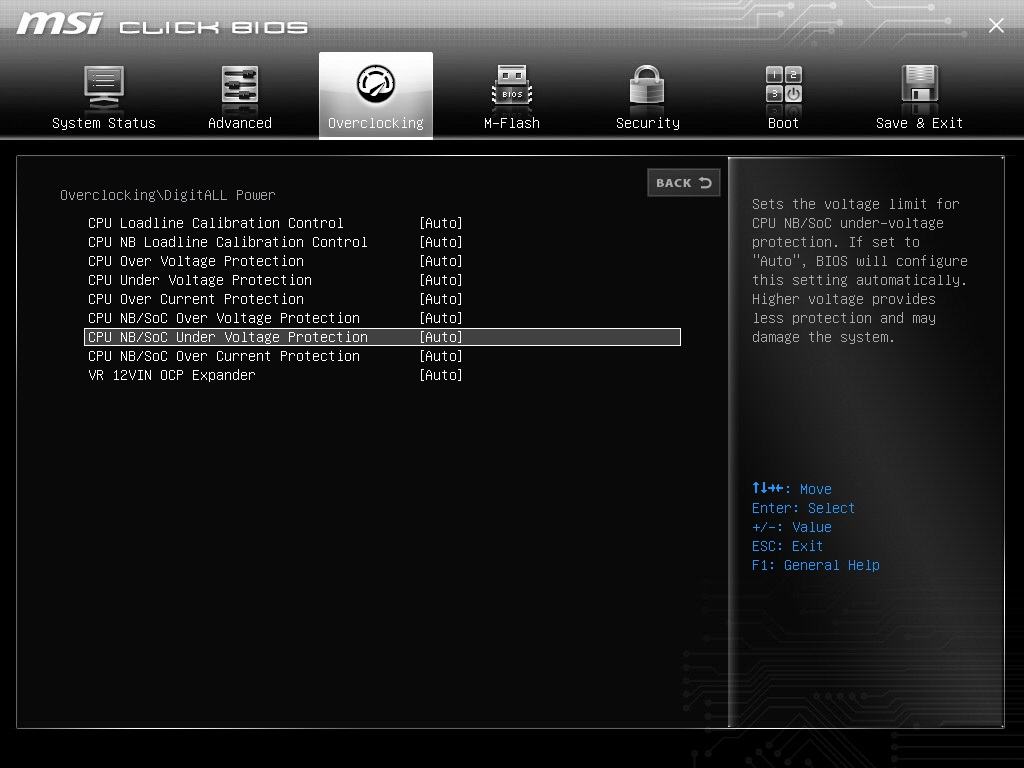1024x768 pixels.
Task: Change CPU Over Current Protection value
Action: click(441, 299)
